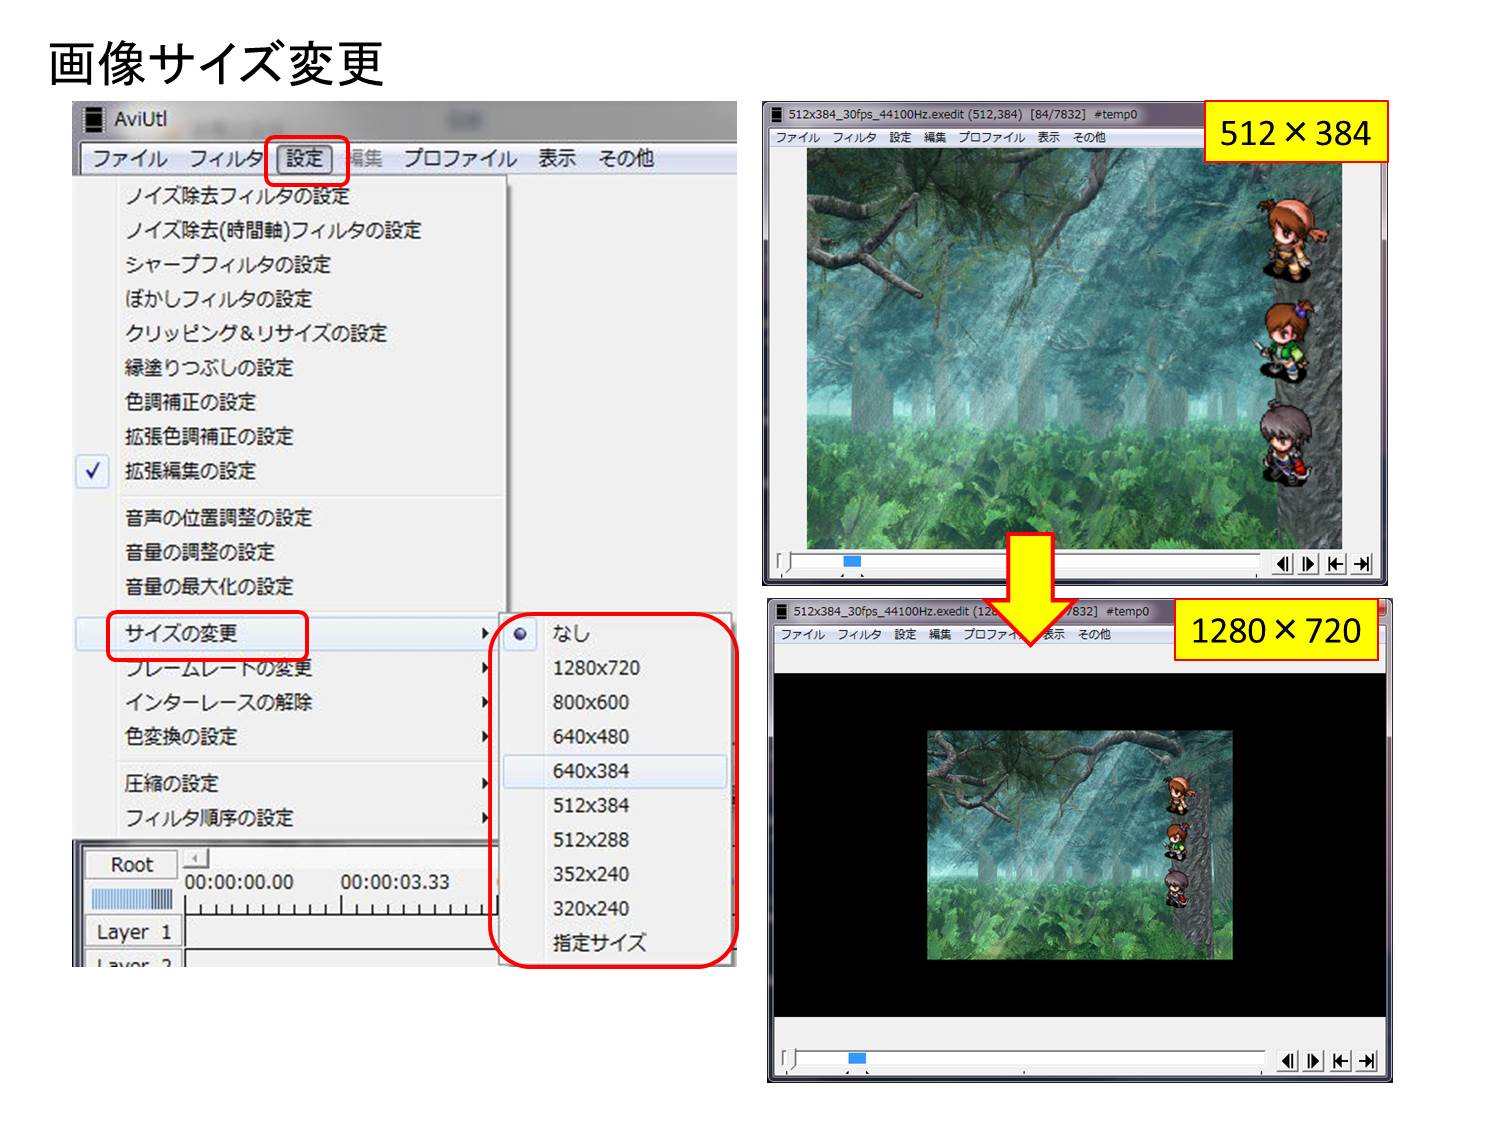The height and width of the screenshot is (1125, 1500).
Task: Click the forest video preview in lower window
Action: pos(1079,845)
